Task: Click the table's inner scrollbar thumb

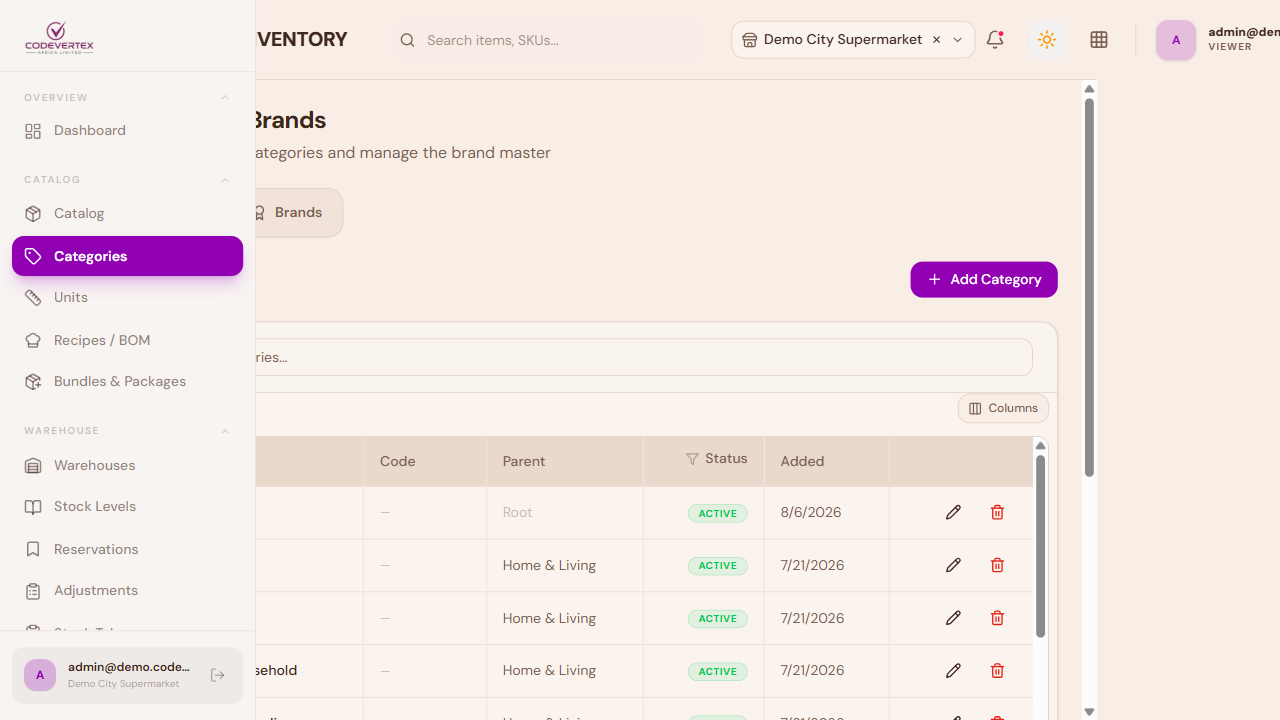Action: coord(1040,546)
